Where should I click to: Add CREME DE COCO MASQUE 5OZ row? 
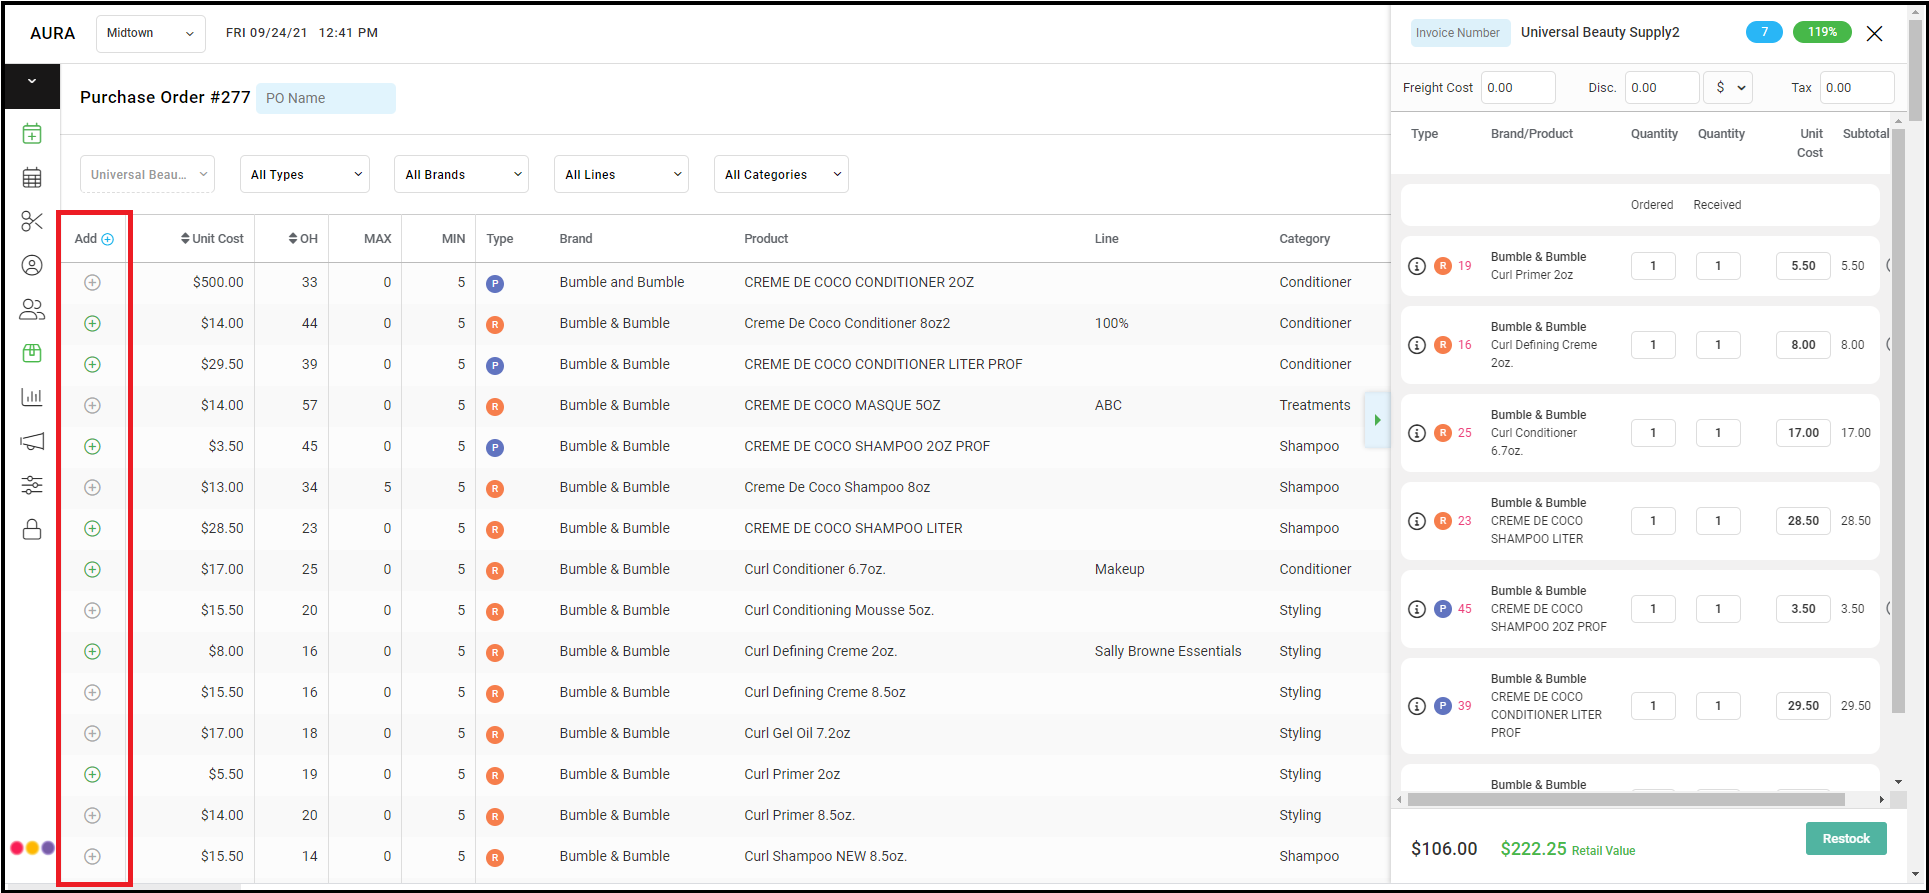92,406
